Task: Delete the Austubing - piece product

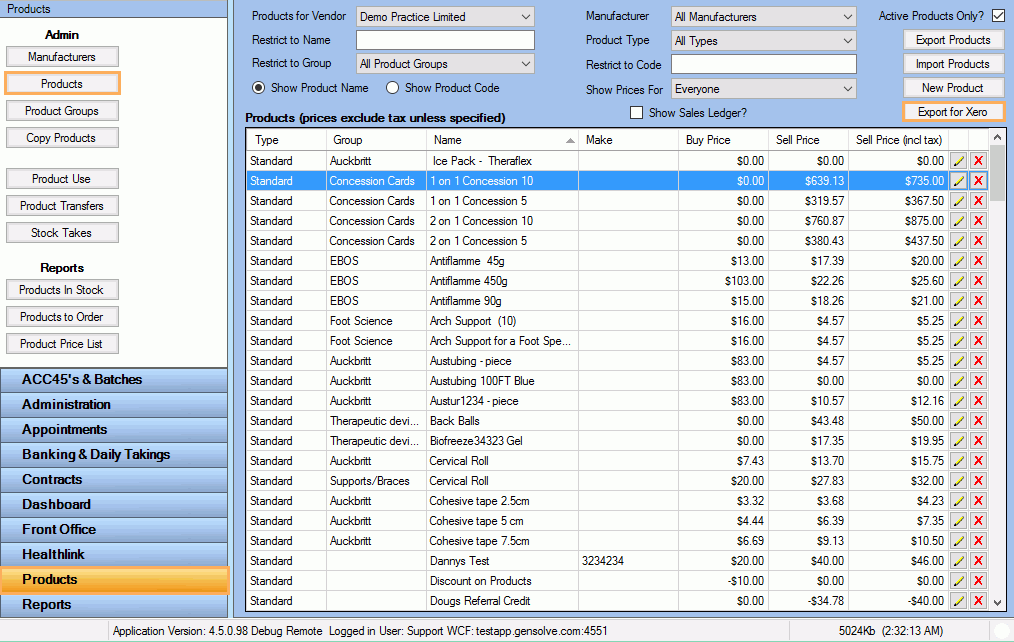Action: point(978,361)
